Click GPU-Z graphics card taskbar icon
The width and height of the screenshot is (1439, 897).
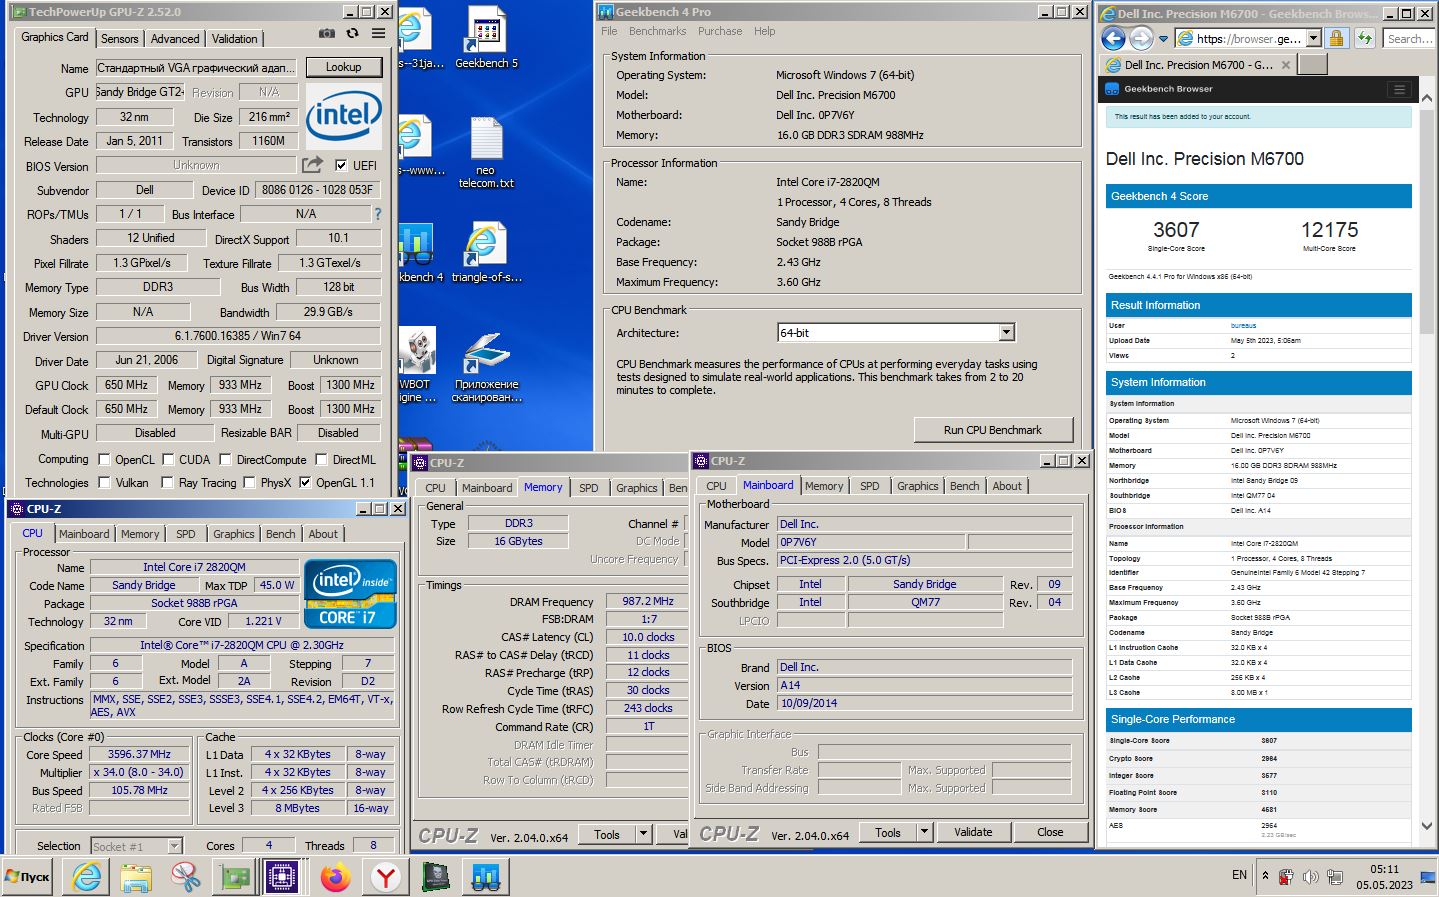tap(234, 877)
